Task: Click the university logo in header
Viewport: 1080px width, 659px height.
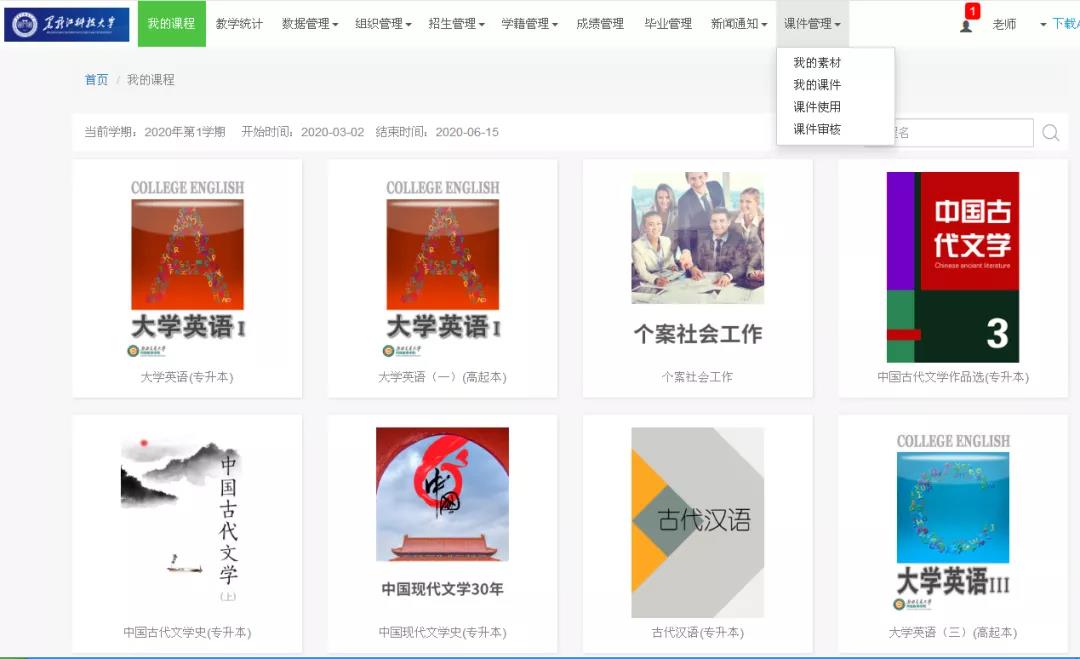Action: 67,24
